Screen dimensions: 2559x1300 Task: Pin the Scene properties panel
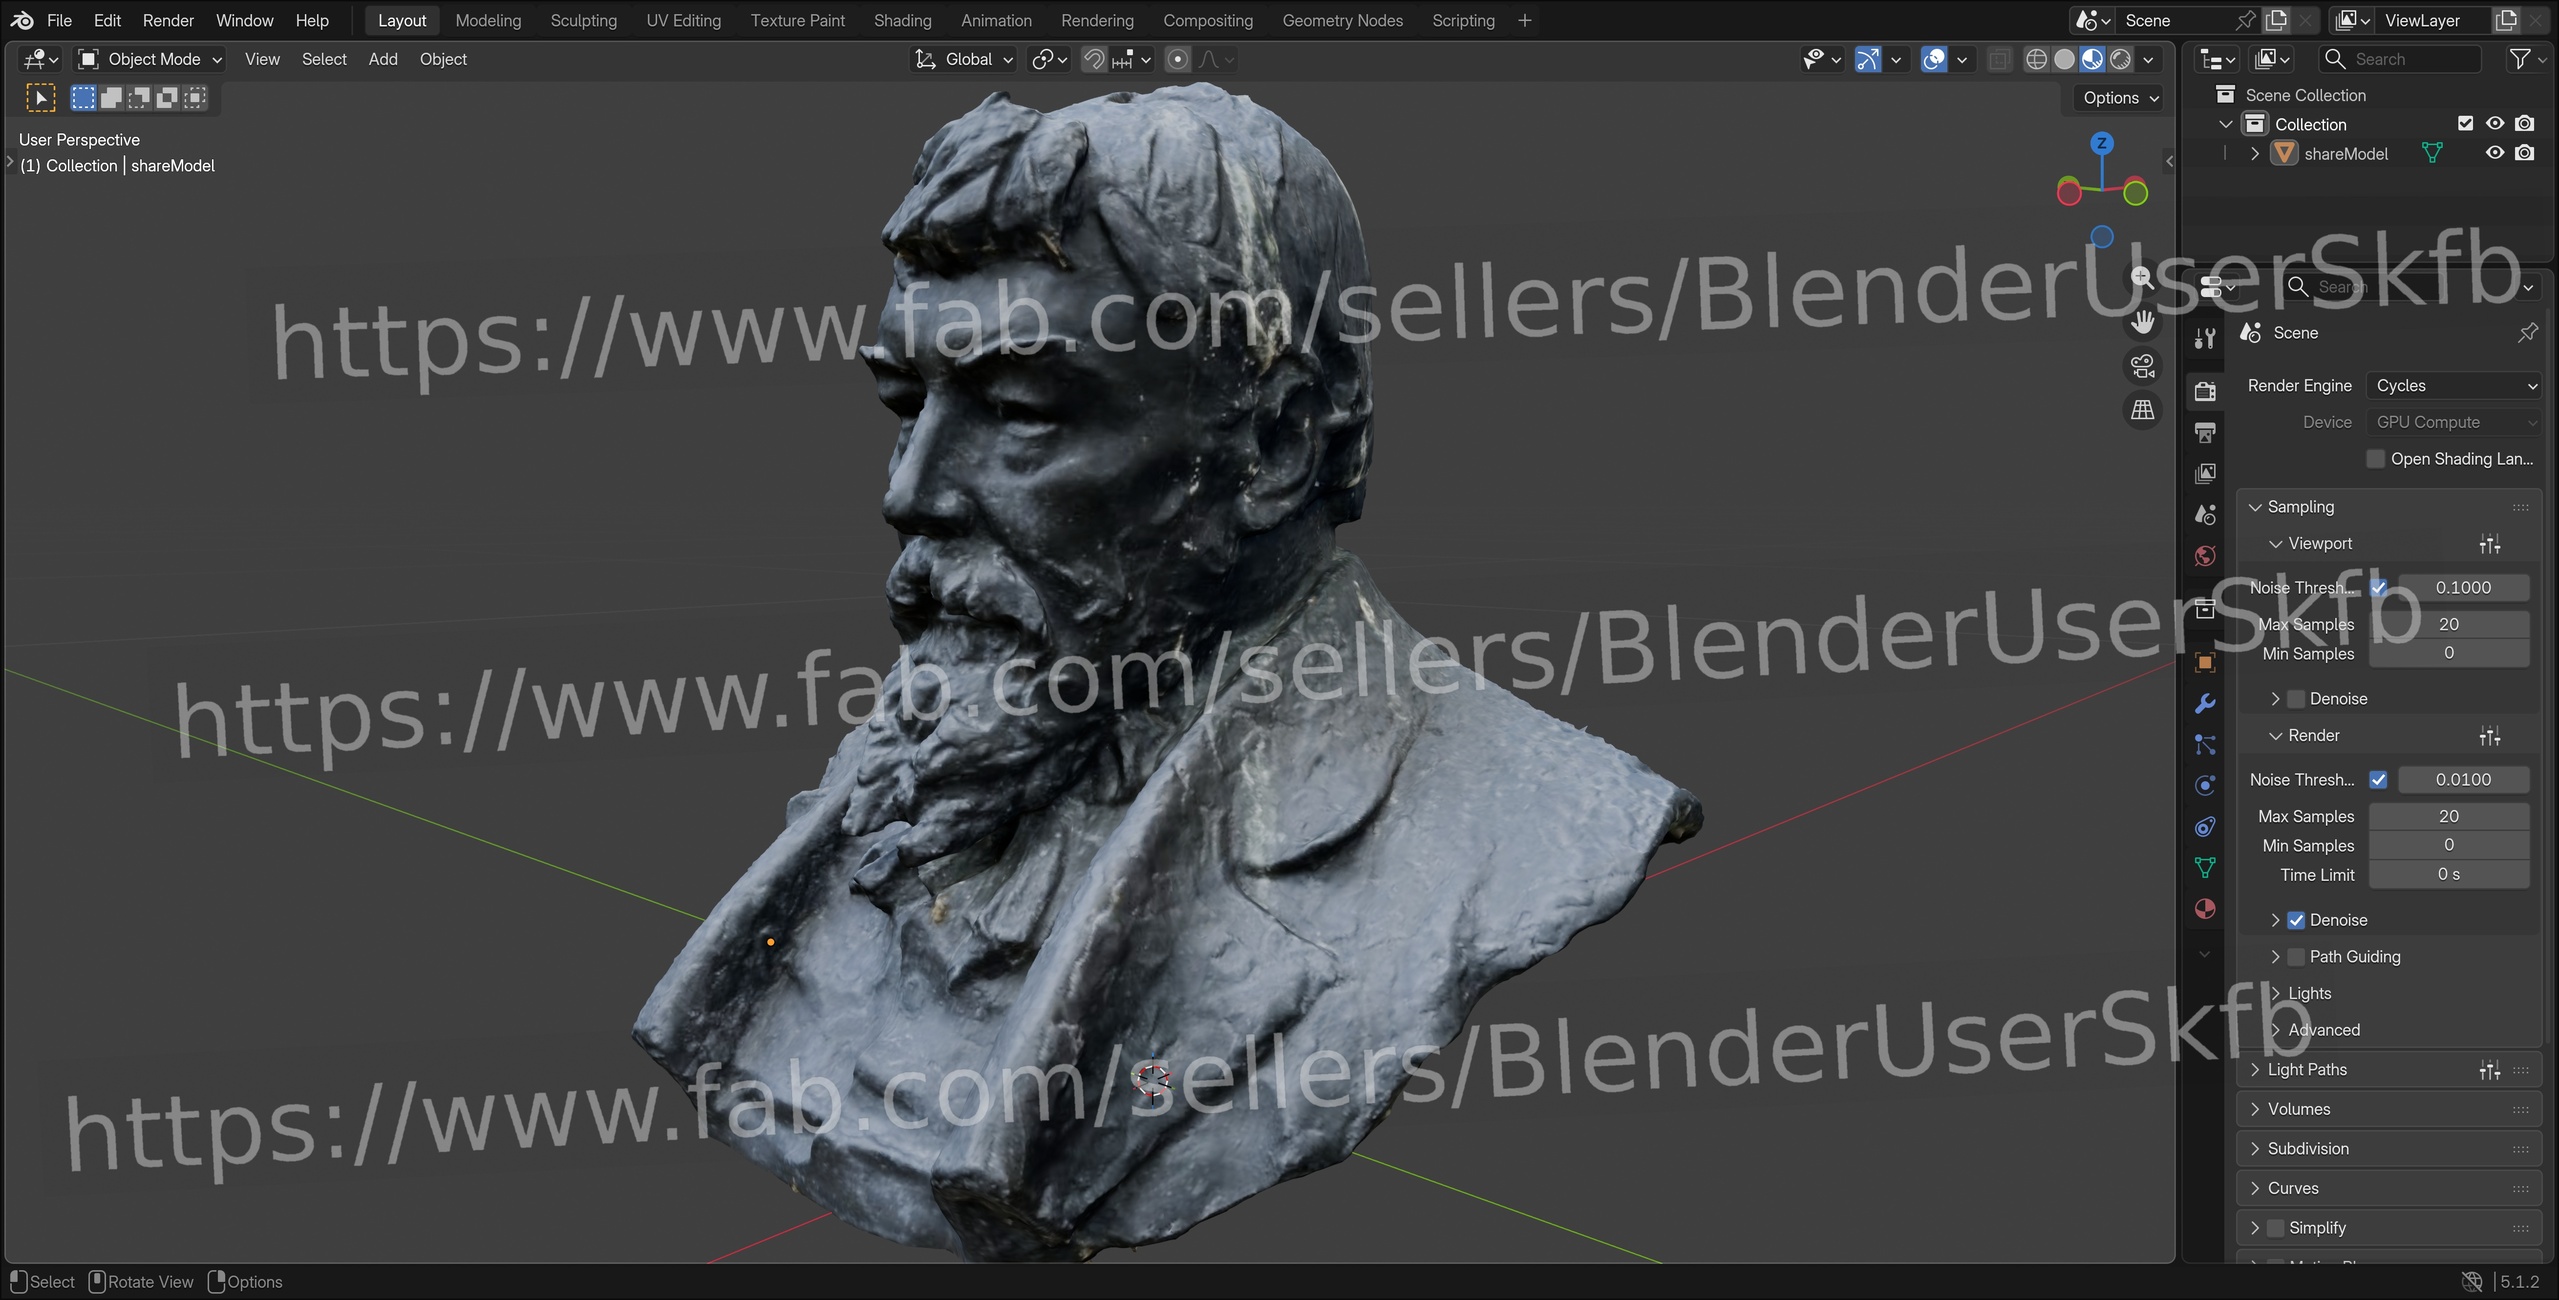click(2528, 332)
